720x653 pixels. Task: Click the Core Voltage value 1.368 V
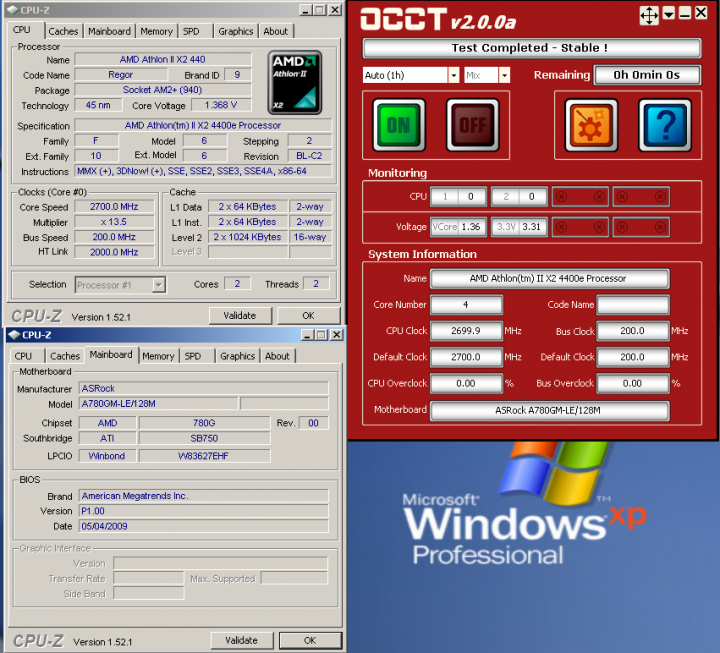[x=221, y=105]
